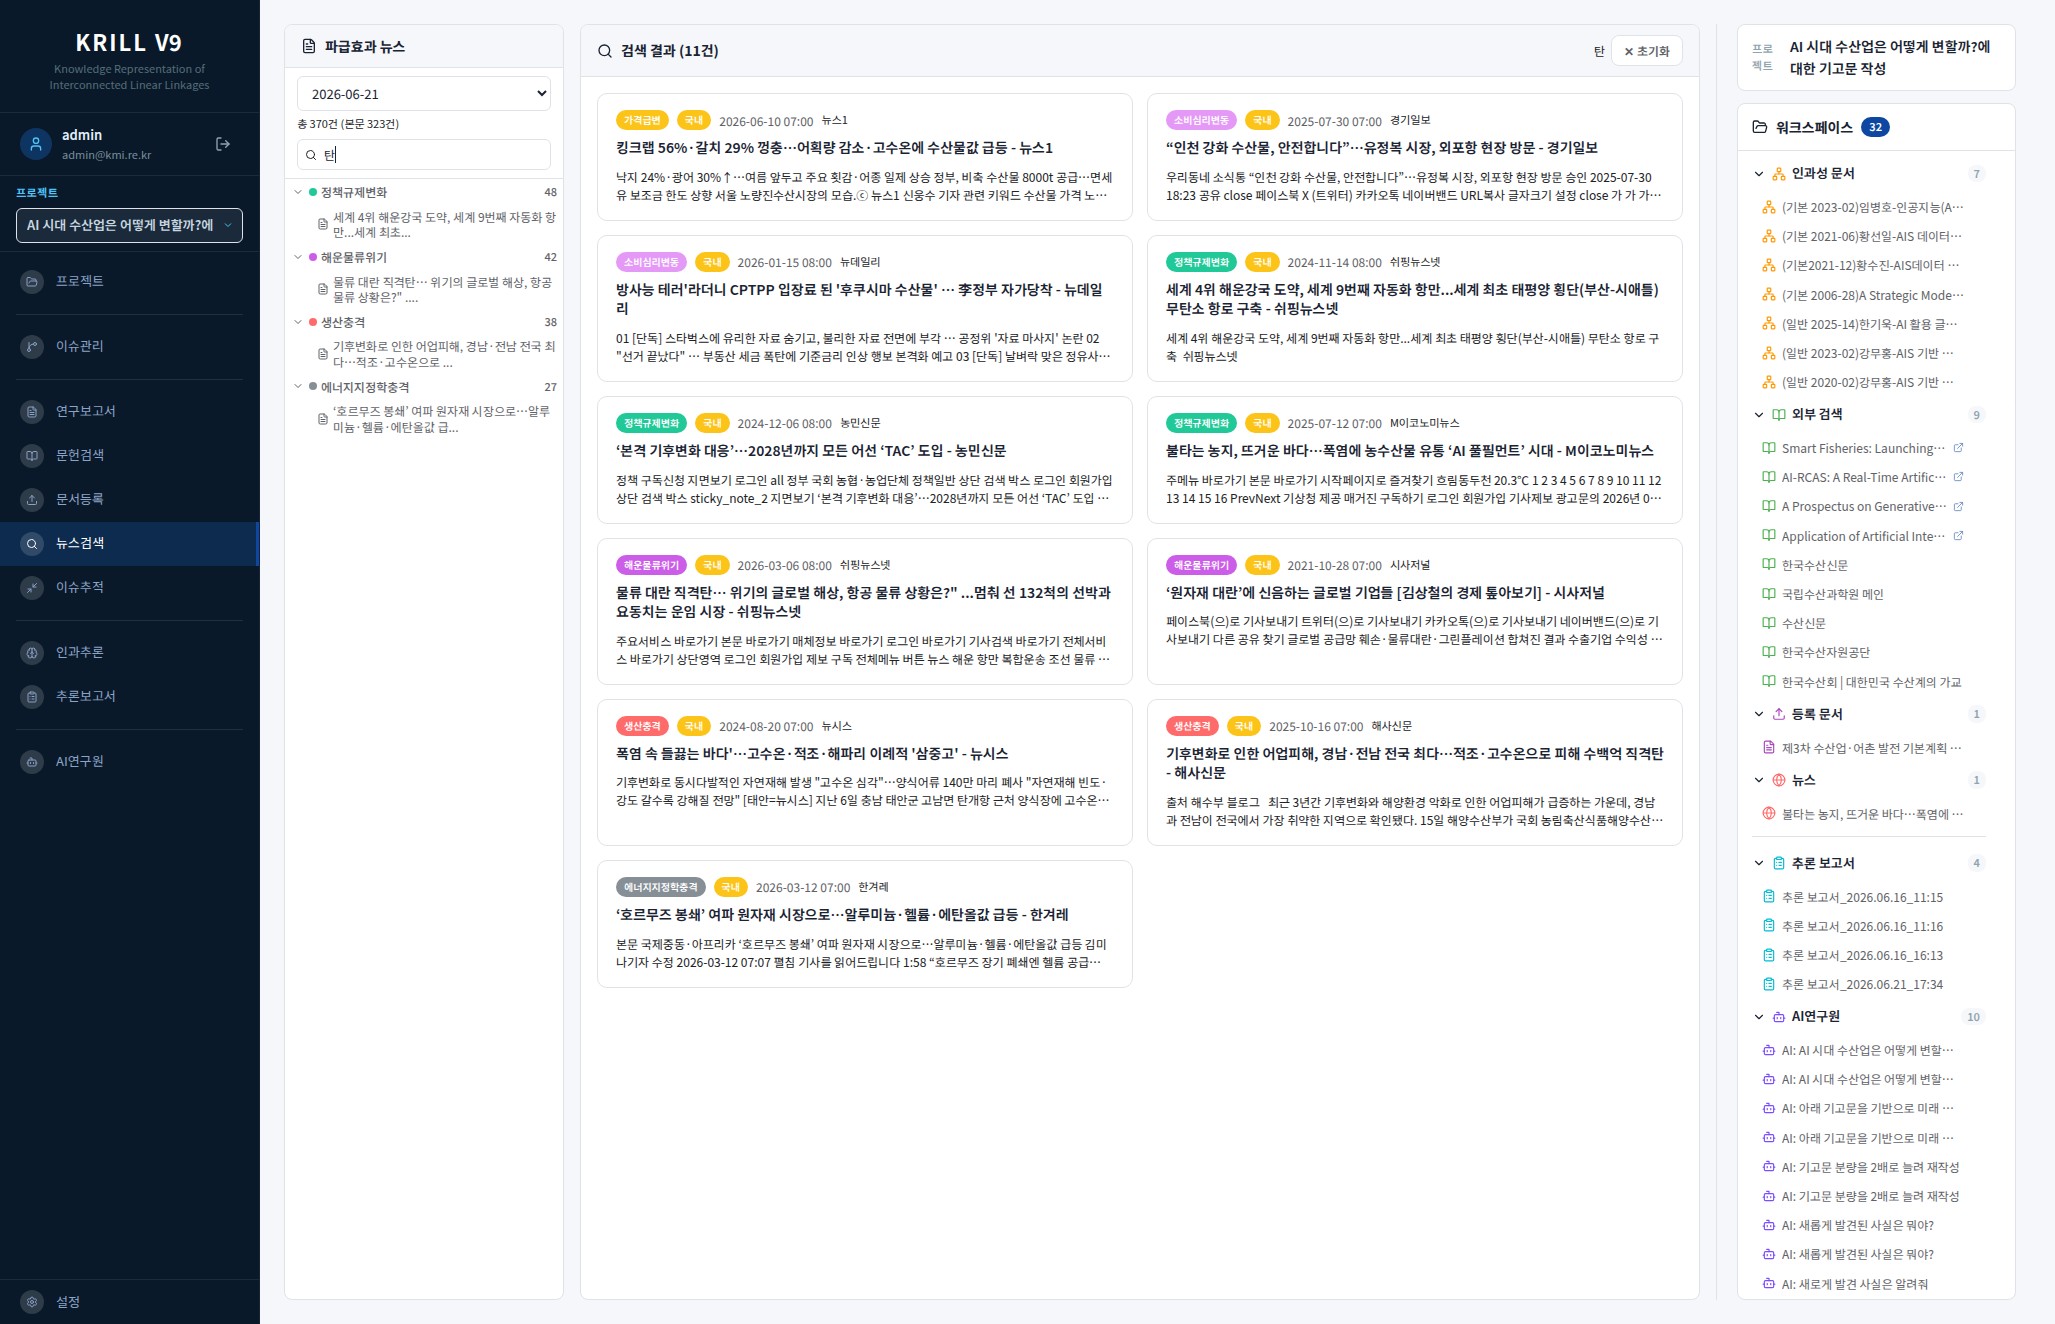
Task: Select 뉴스검색 menu item in sidebar
Action: 129,544
